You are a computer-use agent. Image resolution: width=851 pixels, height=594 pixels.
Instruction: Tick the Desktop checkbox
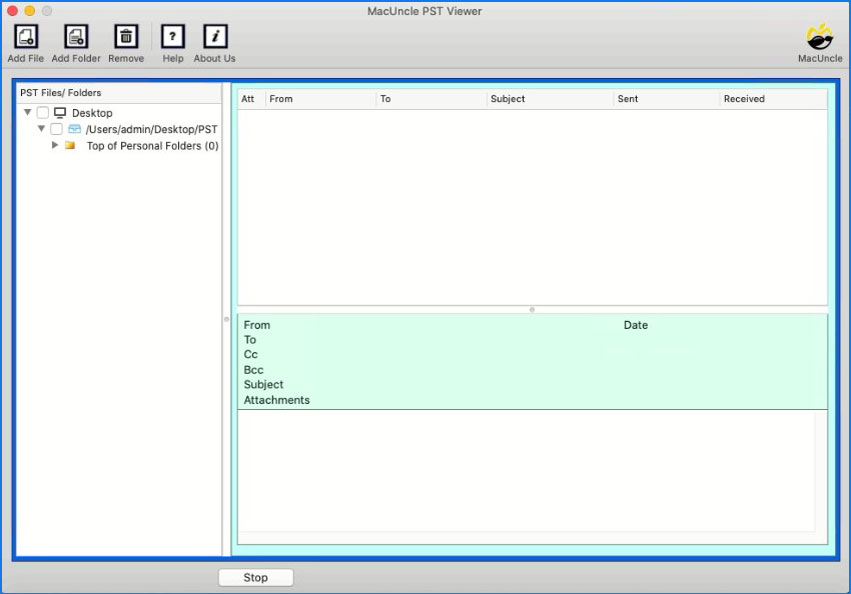pos(43,113)
